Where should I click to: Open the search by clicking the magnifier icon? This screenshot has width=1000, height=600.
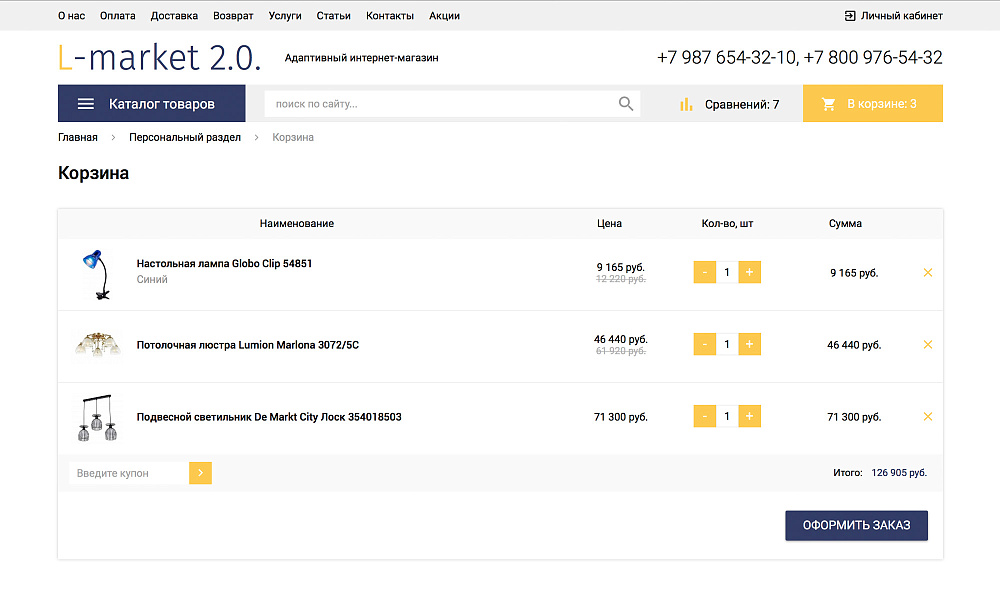(x=626, y=103)
